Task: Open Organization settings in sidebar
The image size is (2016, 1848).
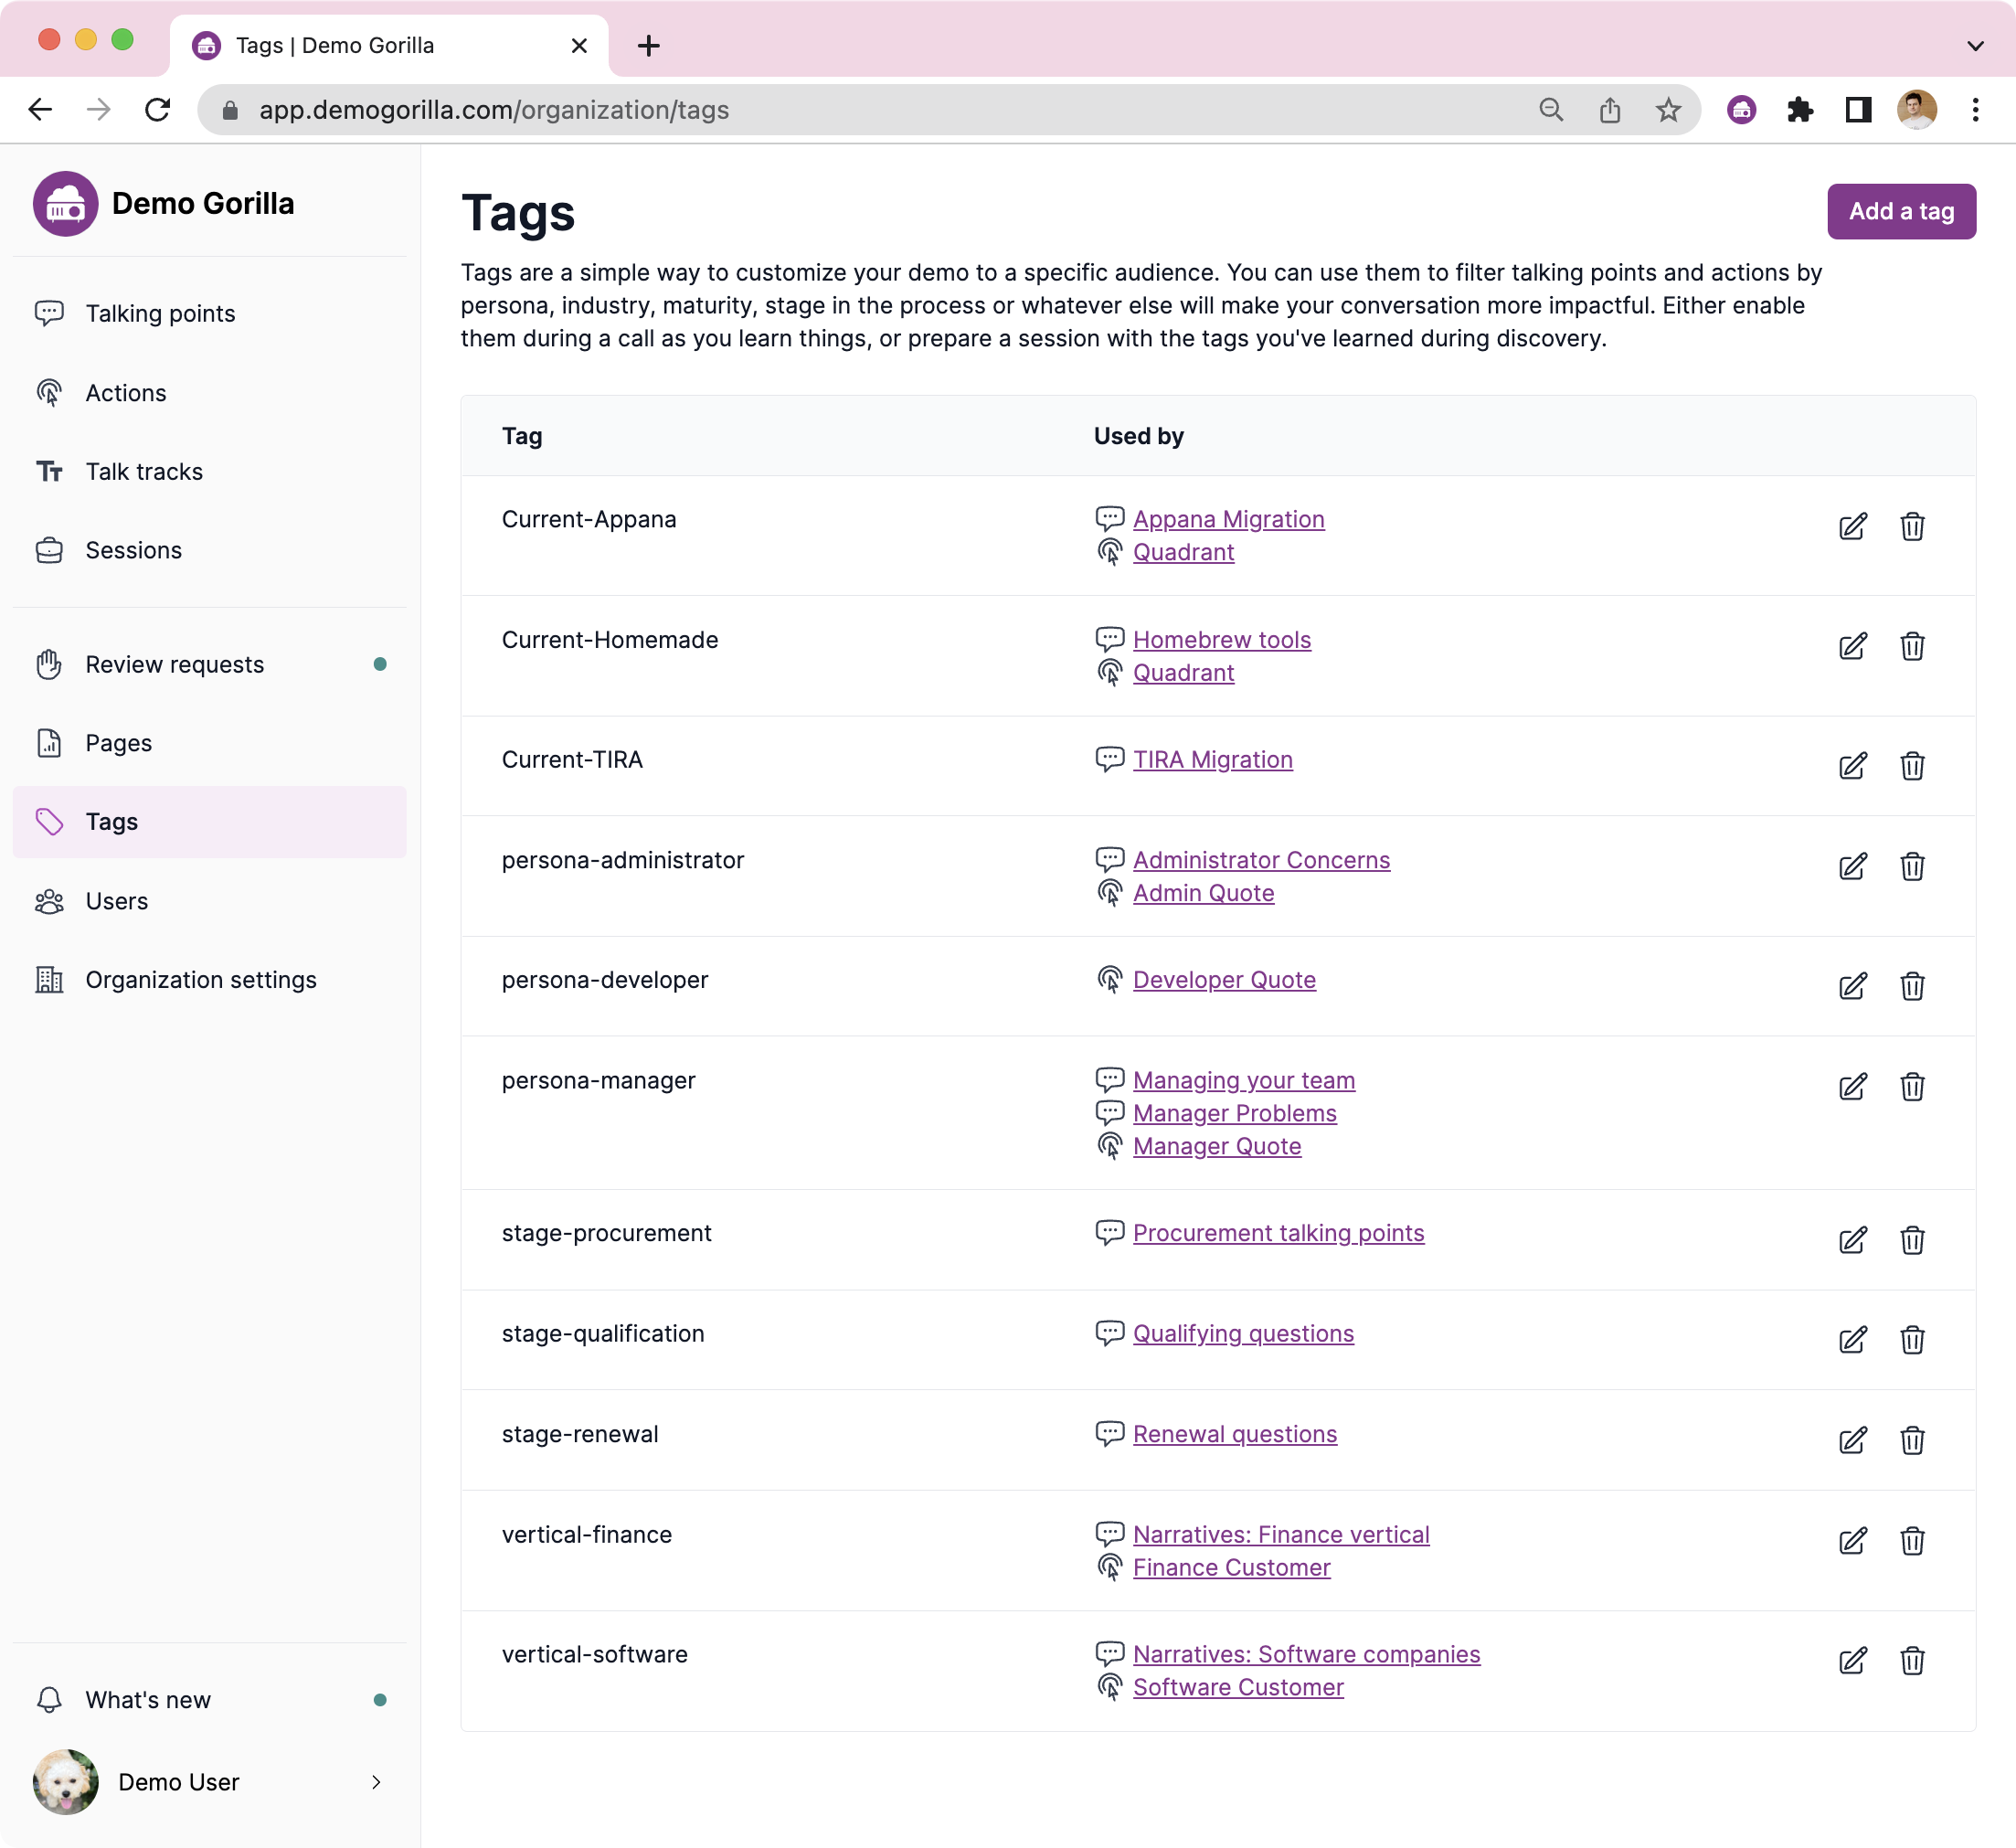Action: [x=200, y=980]
